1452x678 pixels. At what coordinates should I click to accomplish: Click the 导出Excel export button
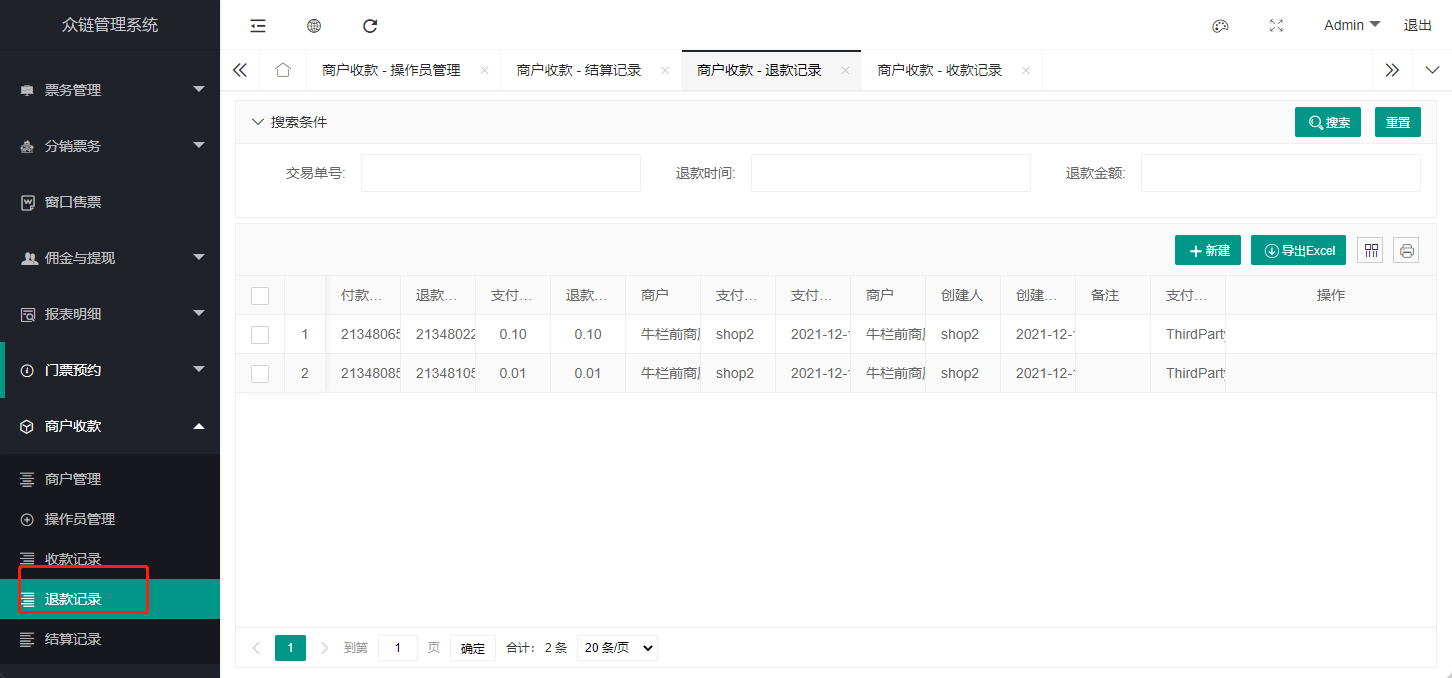[1298, 250]
